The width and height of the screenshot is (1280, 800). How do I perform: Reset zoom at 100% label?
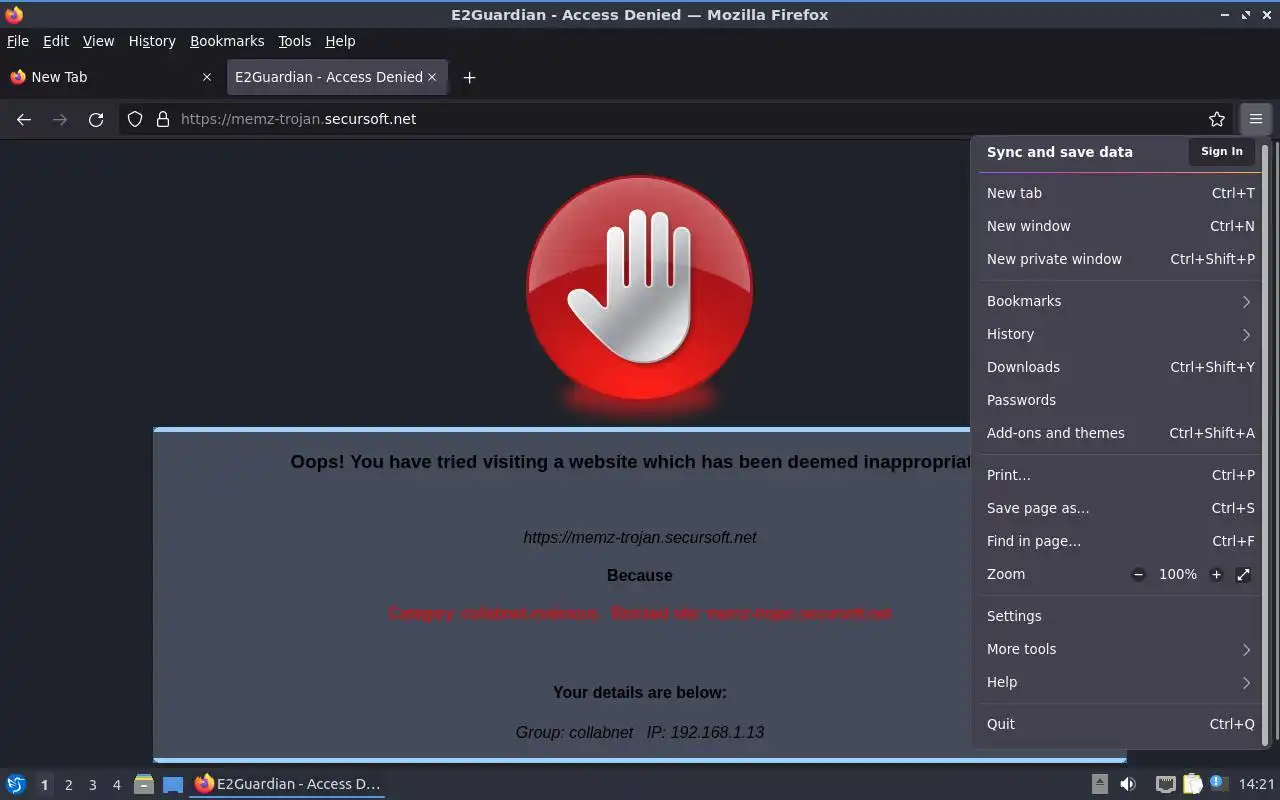(1178, 574)
